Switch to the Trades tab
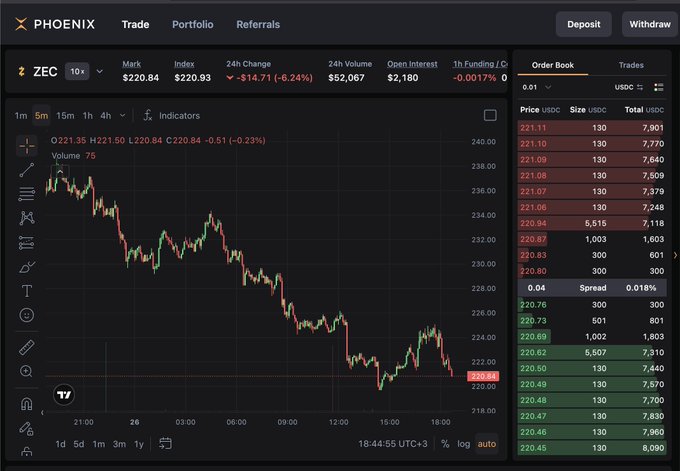The height and width of the screenshot is (471, 680). (x=631, y=65)
